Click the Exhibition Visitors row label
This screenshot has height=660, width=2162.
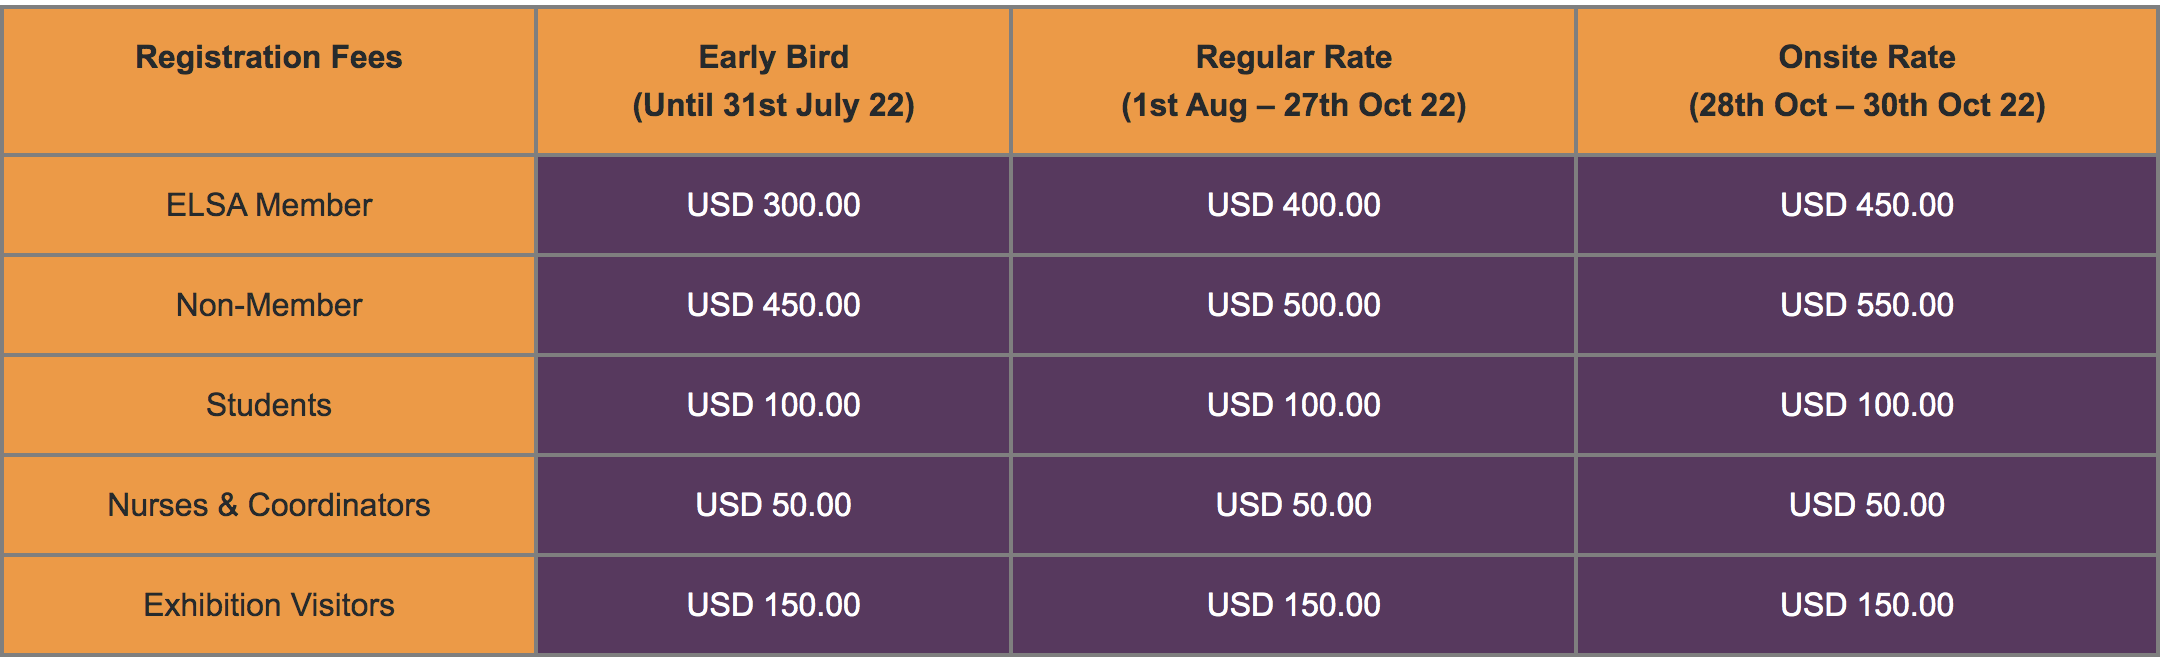(269, 605)
